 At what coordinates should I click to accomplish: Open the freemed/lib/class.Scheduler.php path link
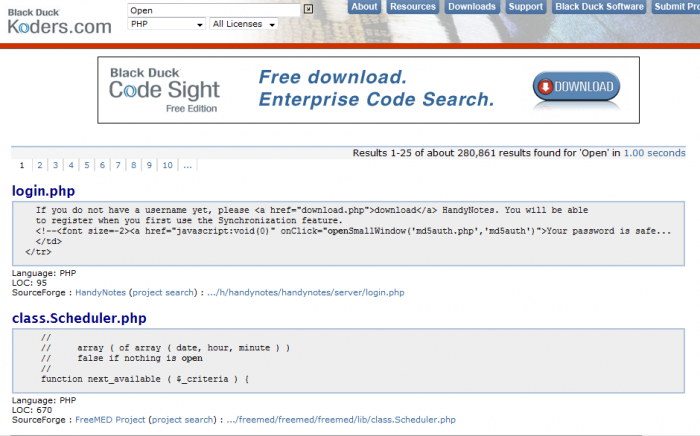(341, 420)
